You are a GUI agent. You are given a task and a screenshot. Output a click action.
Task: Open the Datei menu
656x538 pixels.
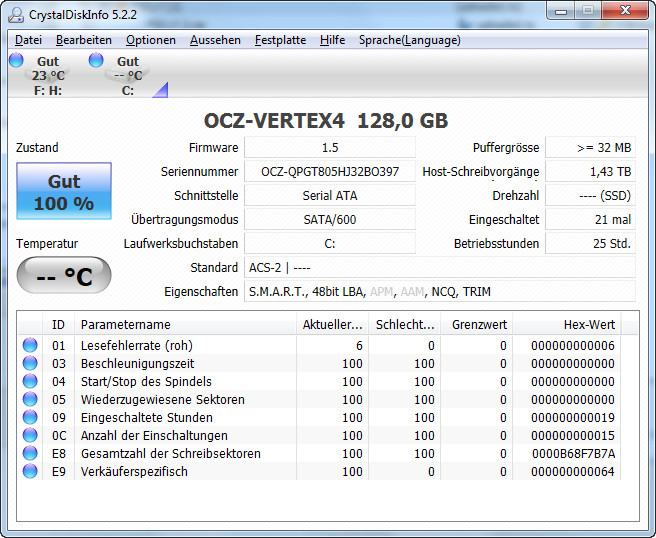pos(28,40)
